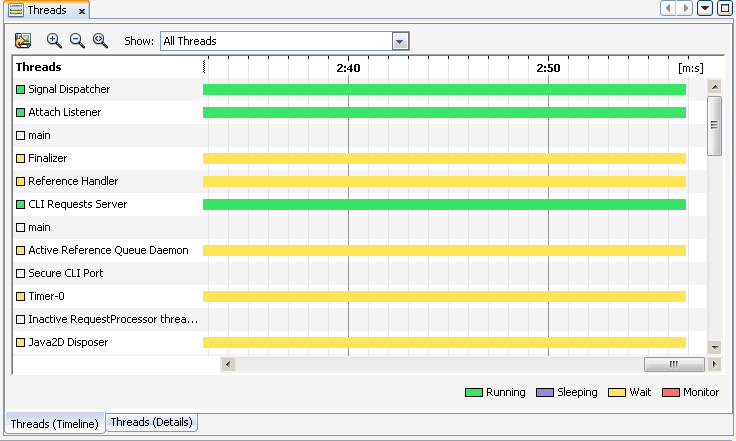Click the horizontal scrollbar thumb
This screenshot has height=441, width=736.
(x=674, y=364)
